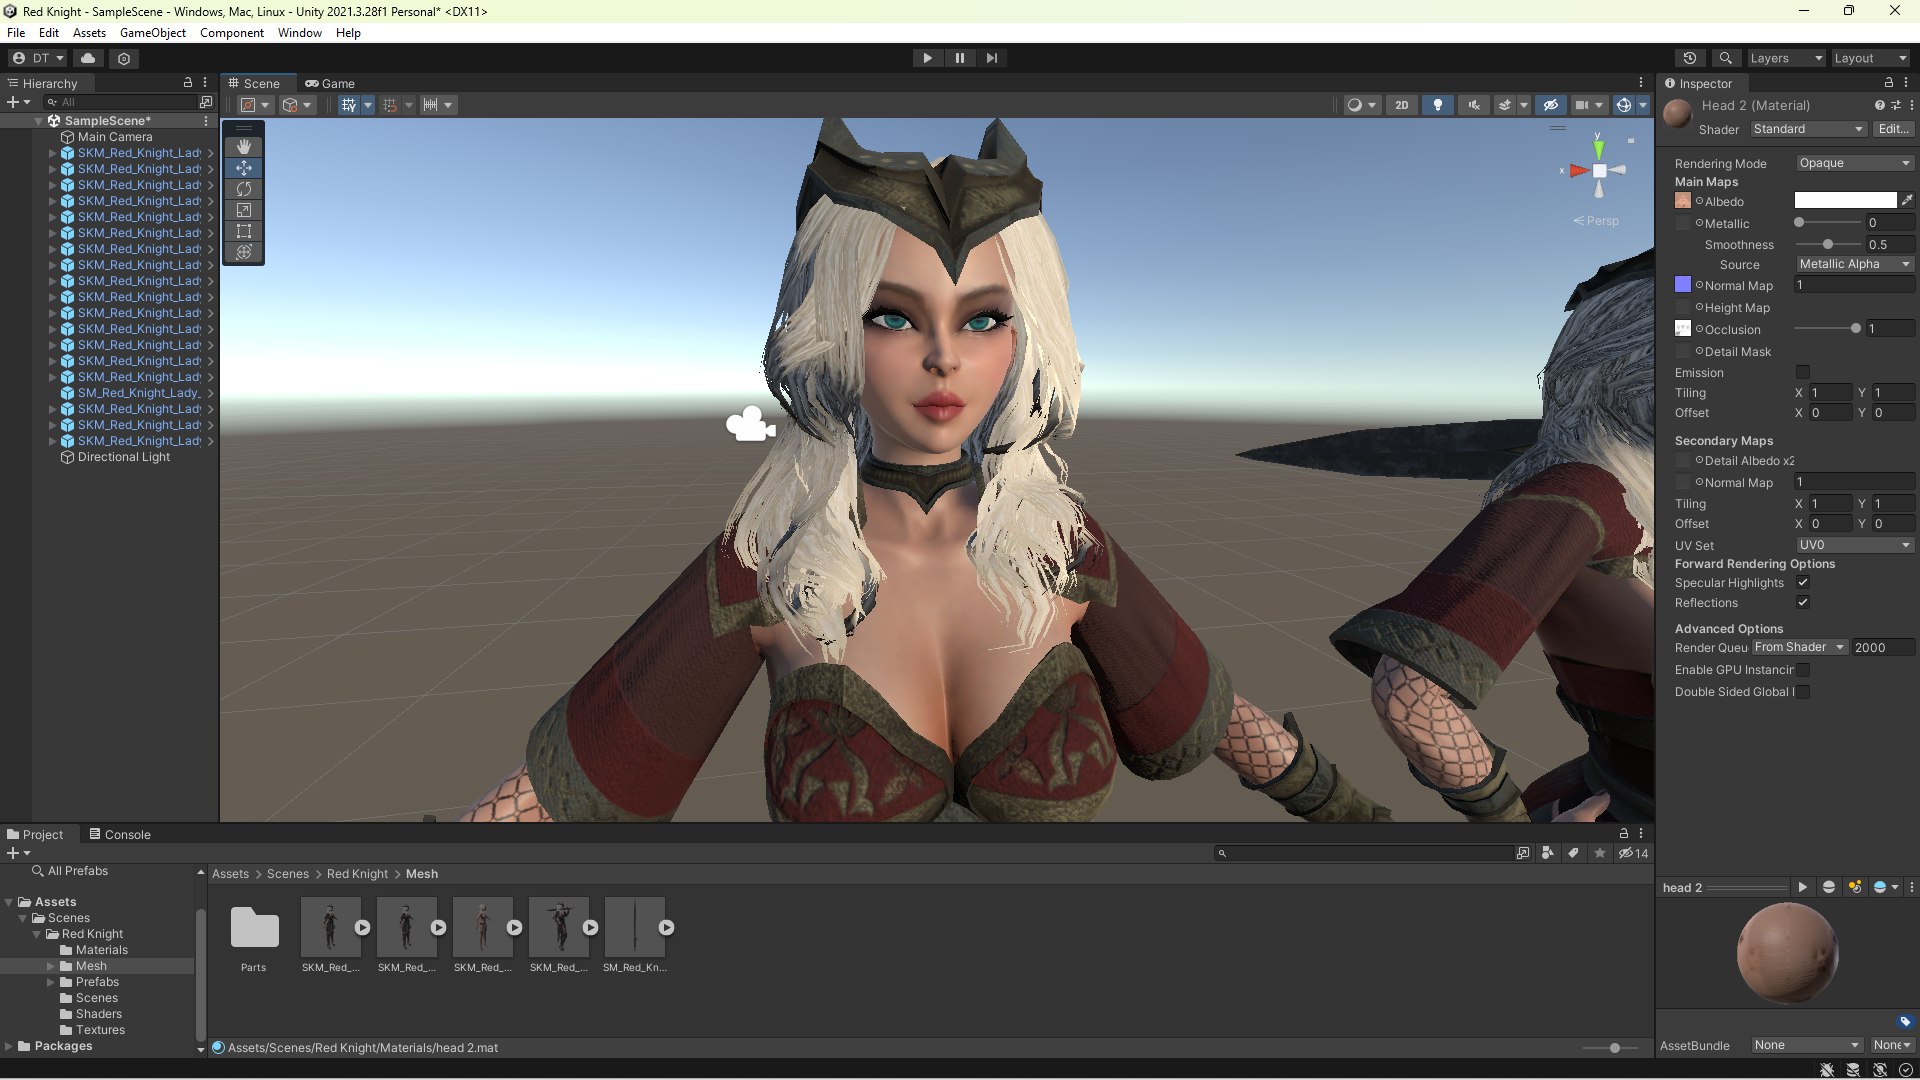The width and height of the screenshot is (1920, 1080).
Task: Uncheck Specular Highlights checkbox
Action: click(1802, 583)
